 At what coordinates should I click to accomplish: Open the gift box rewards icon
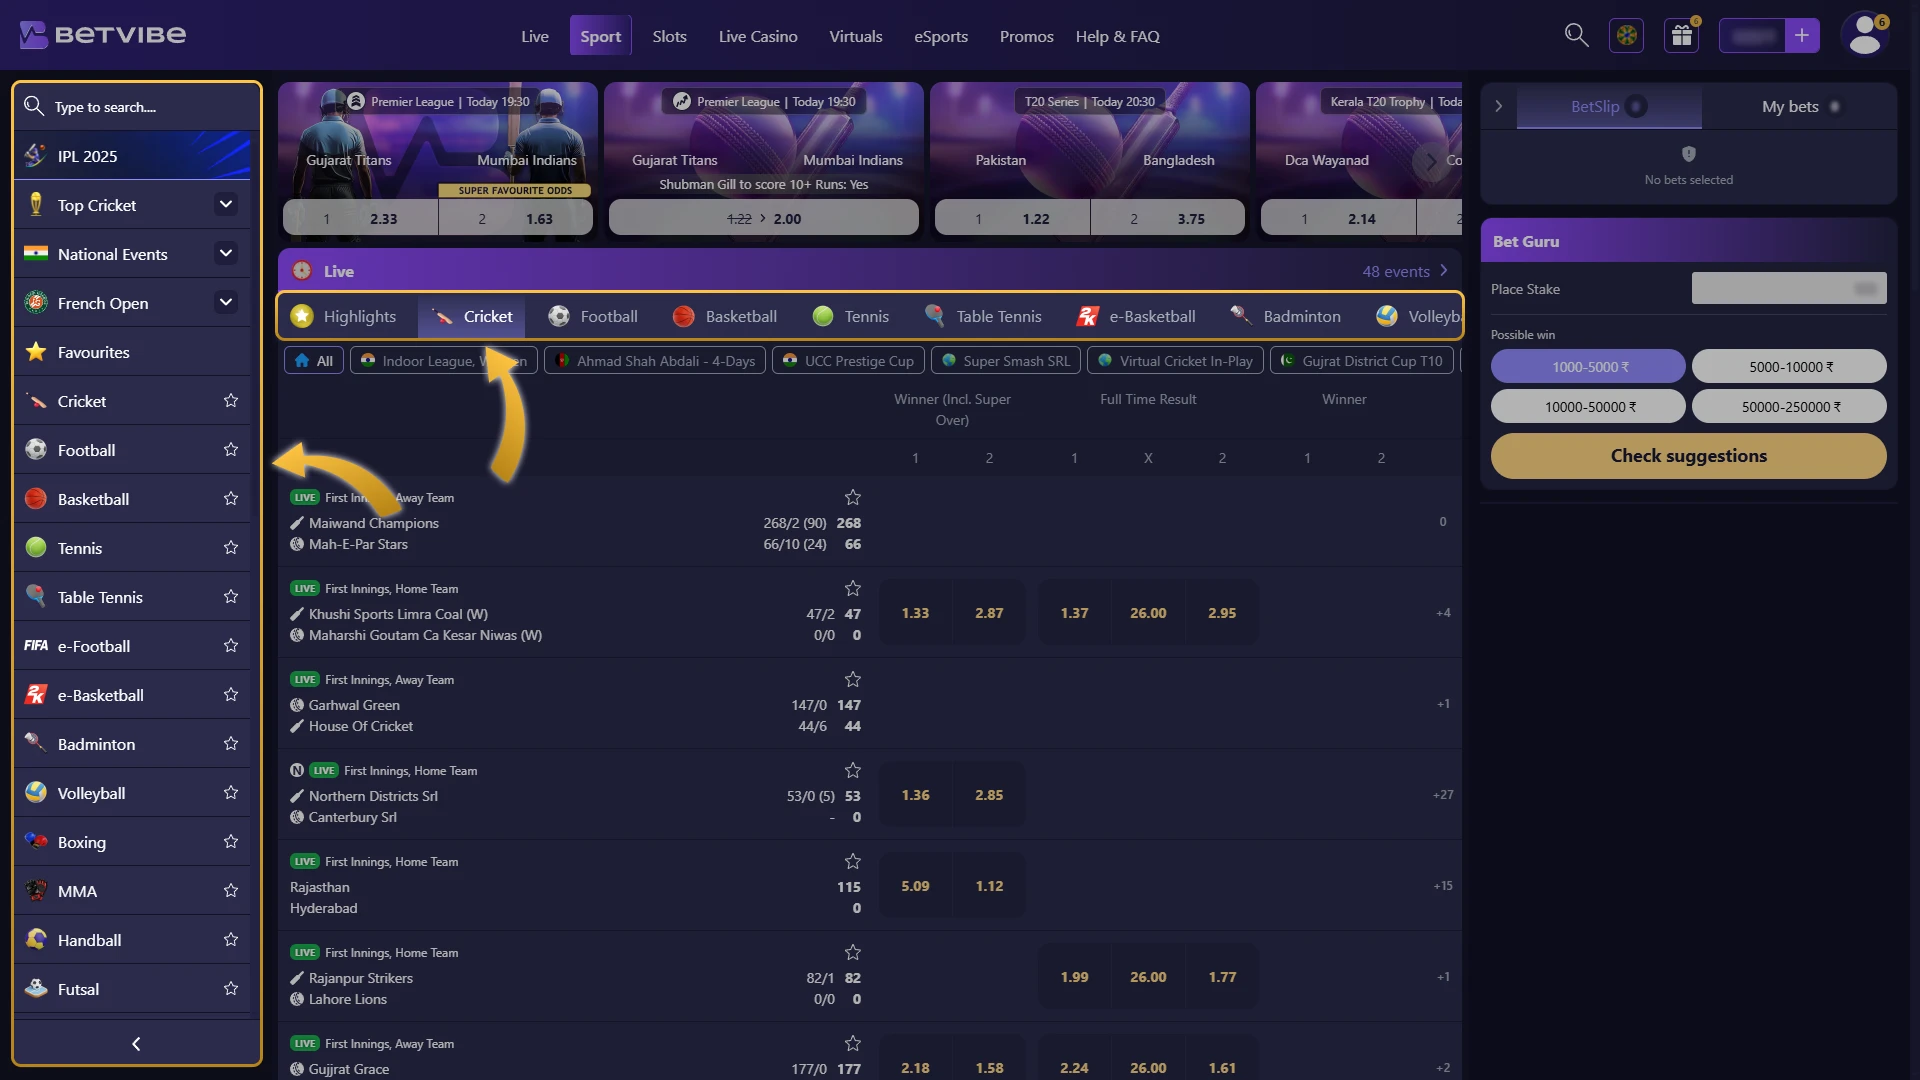click(x=1682, y=36)
